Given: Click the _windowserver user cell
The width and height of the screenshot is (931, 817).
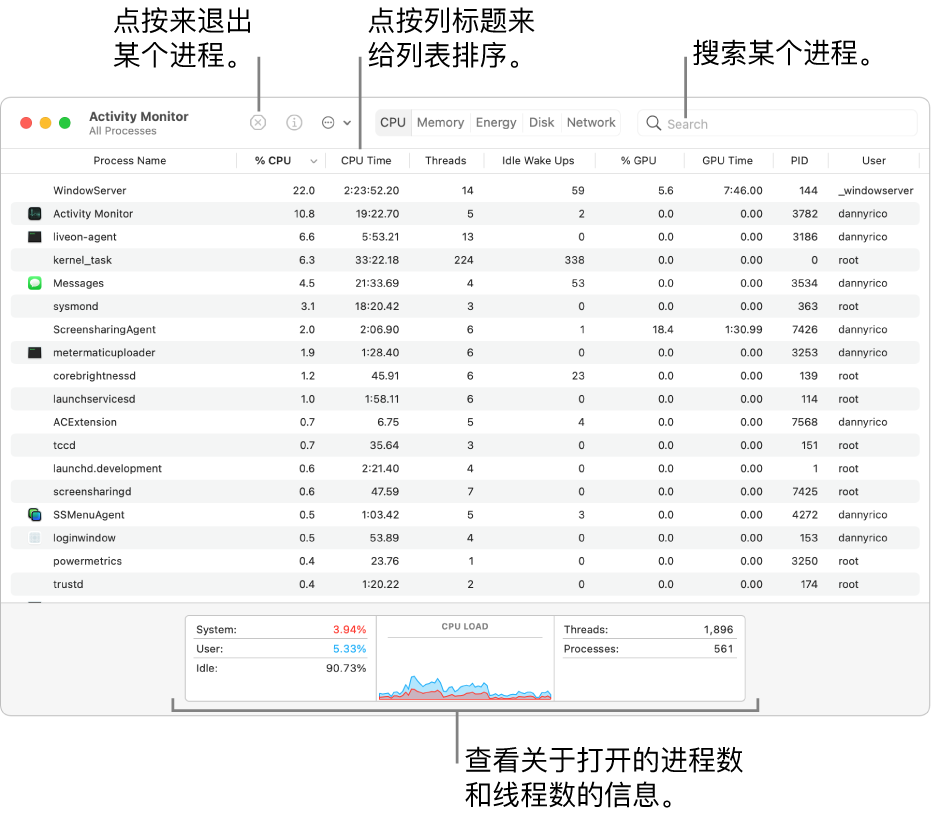Looking at the screenshot, I should 876,191.
